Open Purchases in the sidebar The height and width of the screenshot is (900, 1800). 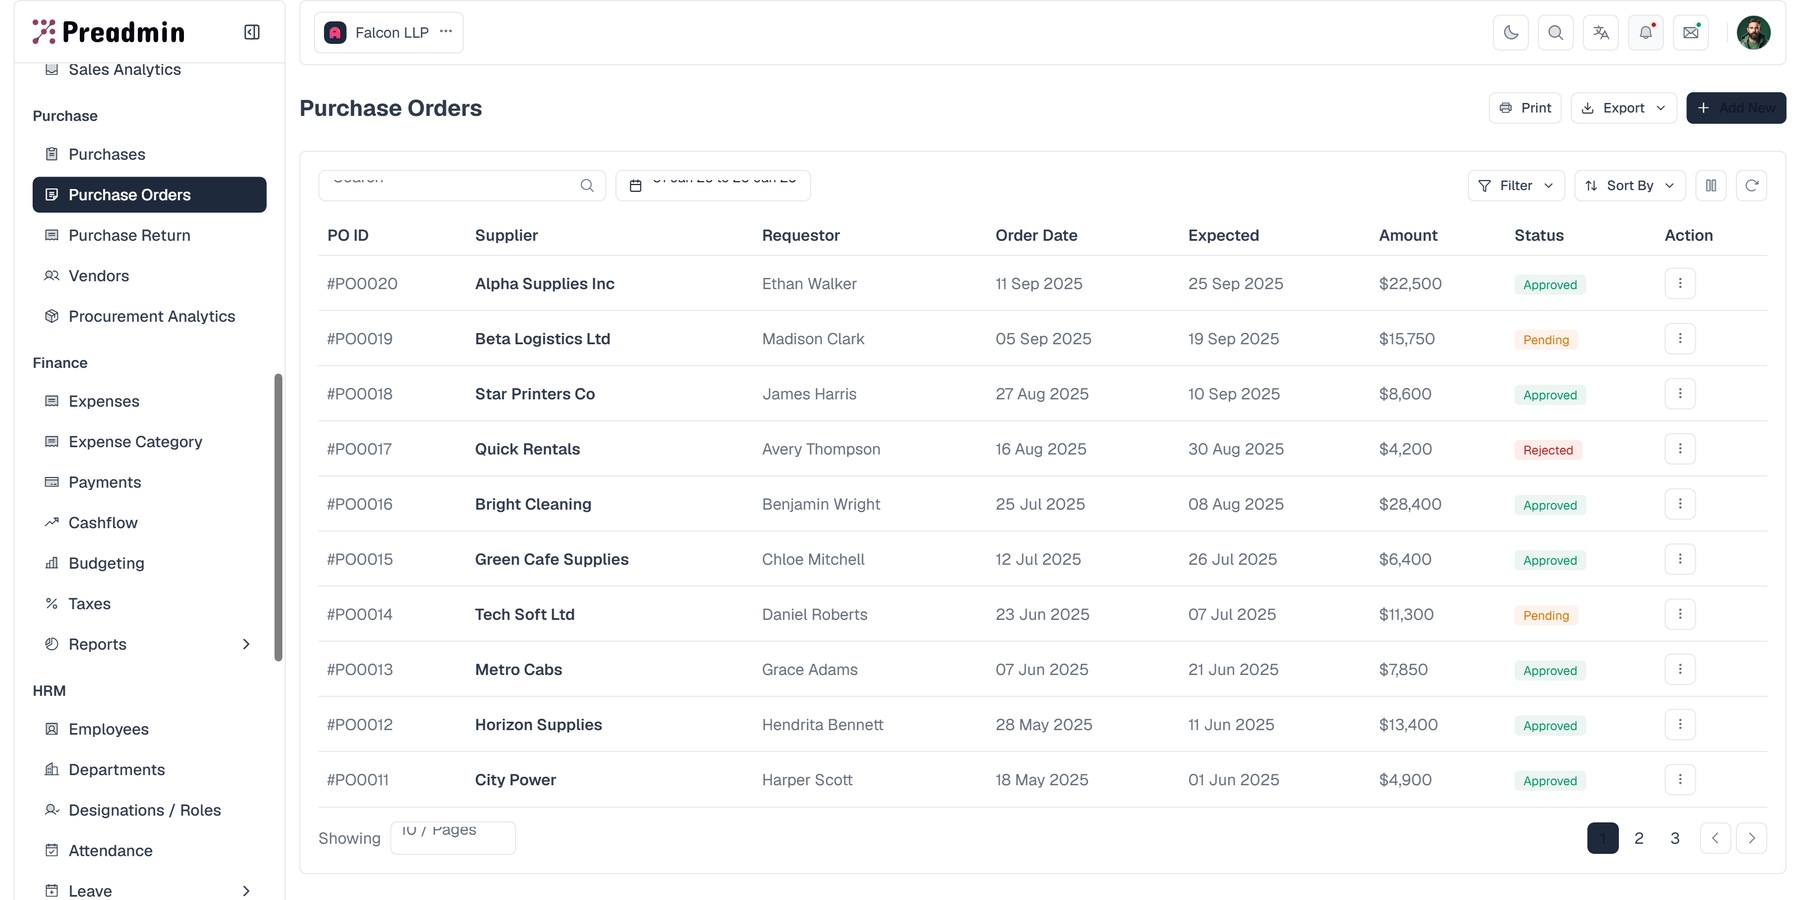click(x=149, y=154)
